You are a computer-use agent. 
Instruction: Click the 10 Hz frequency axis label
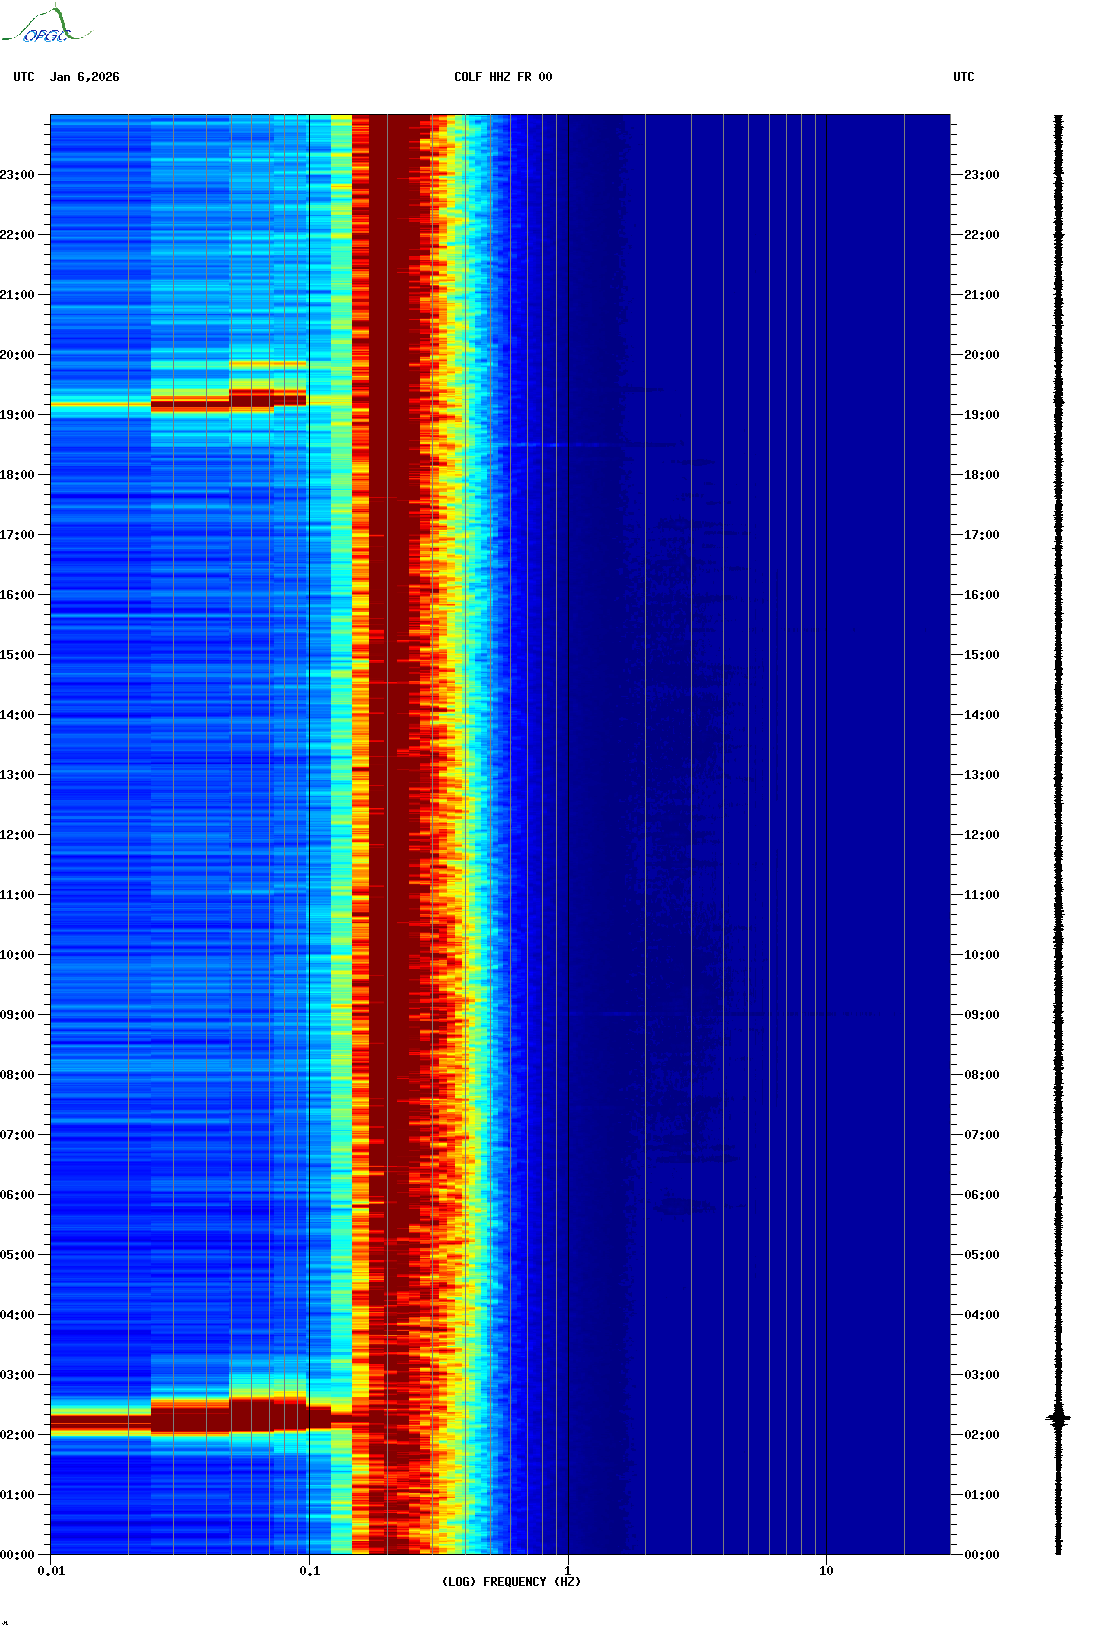point(826,1571)
